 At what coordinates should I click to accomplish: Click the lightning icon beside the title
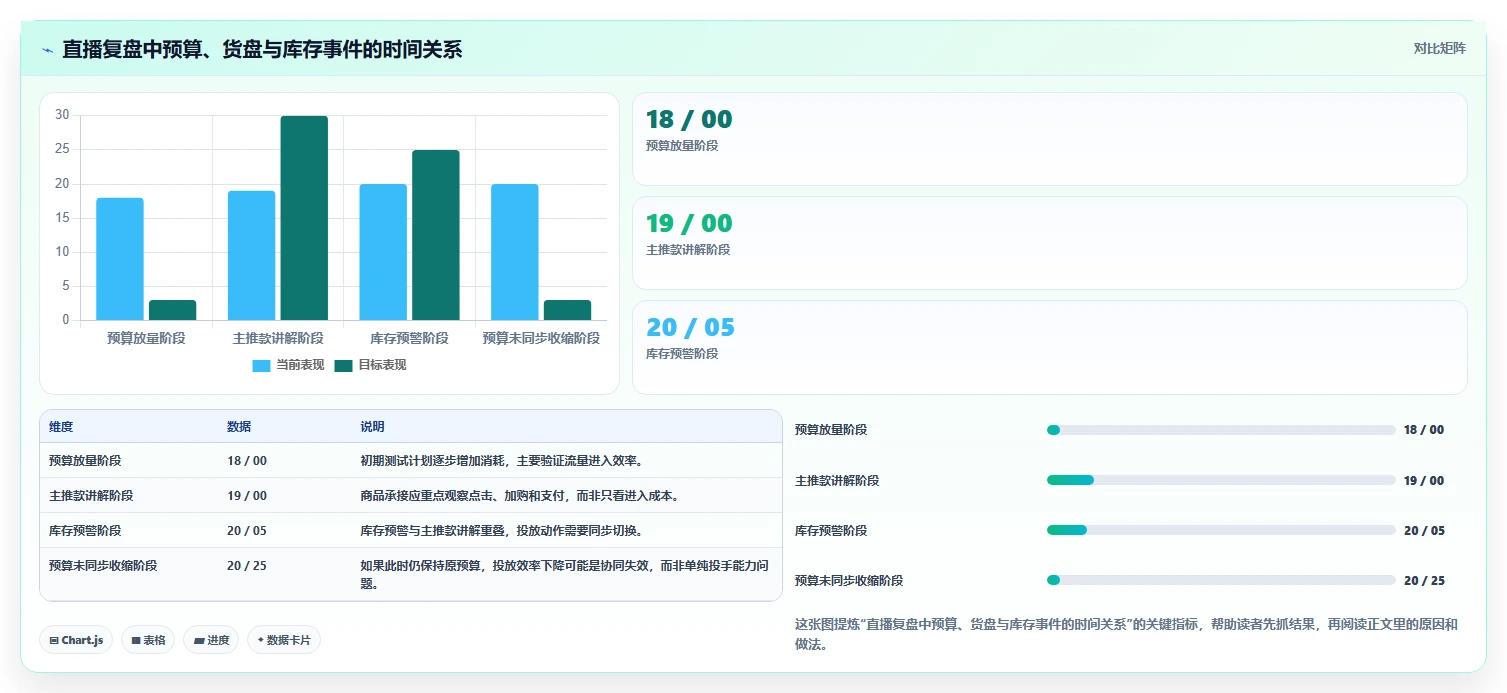48,50
